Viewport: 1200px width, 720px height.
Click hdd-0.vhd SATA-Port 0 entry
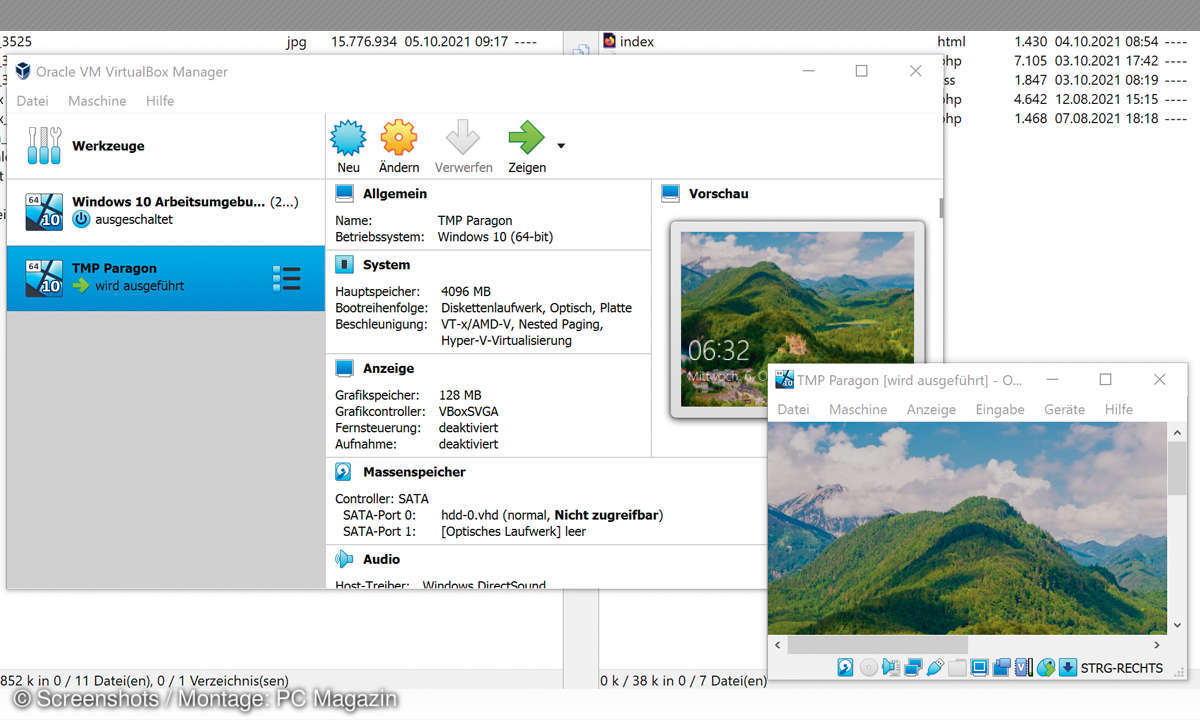tap(551, 515)
